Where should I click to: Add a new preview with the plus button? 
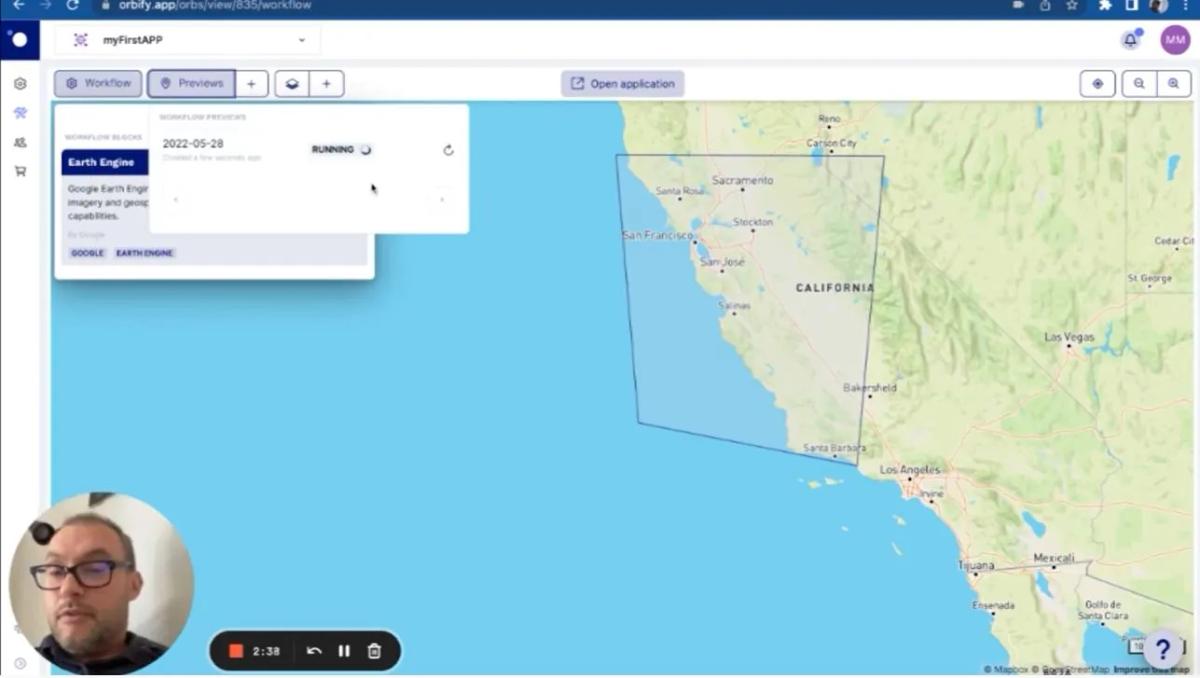tap(251, 84)
